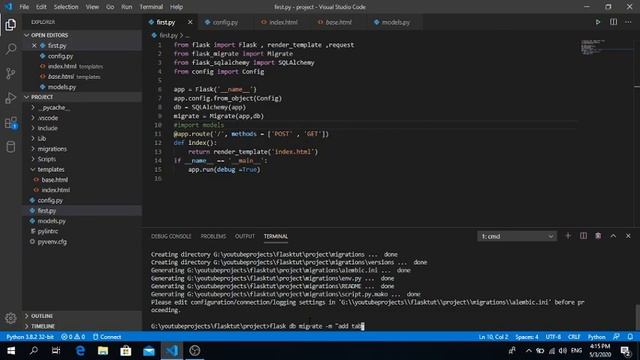The height and width of the screenshot is (360, 640).
Task: Click the terminal command input line
Action: point(257,326)
